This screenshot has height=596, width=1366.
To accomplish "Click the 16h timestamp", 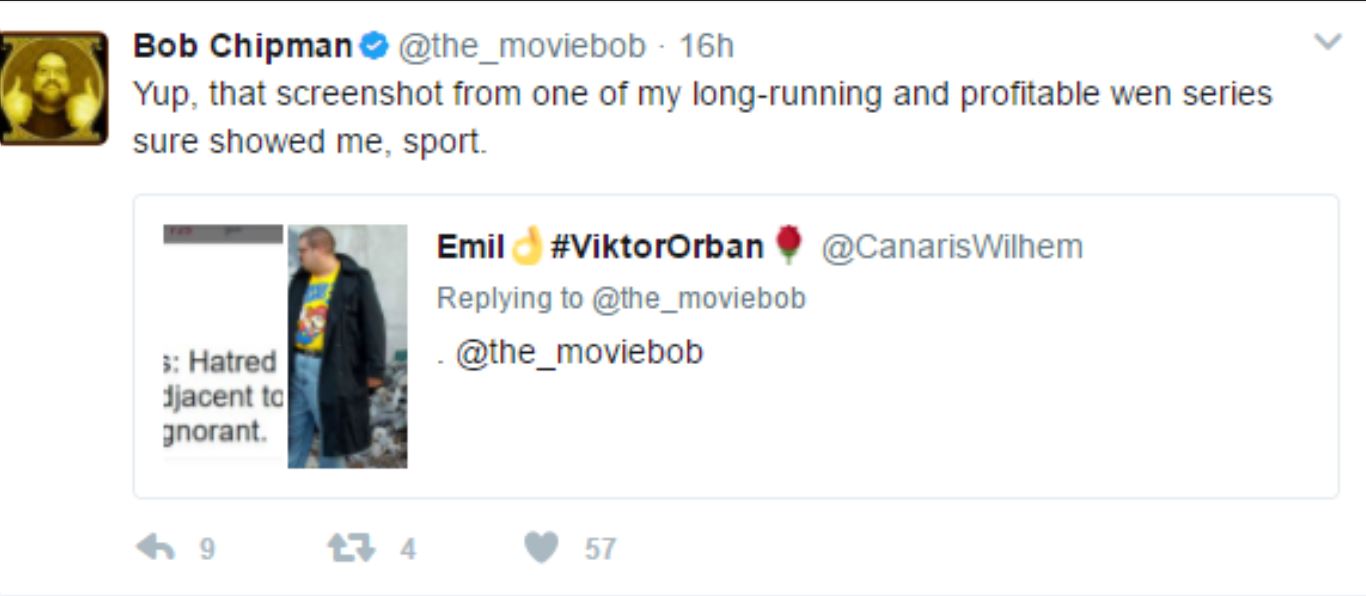I will click(x=706, y=46).
